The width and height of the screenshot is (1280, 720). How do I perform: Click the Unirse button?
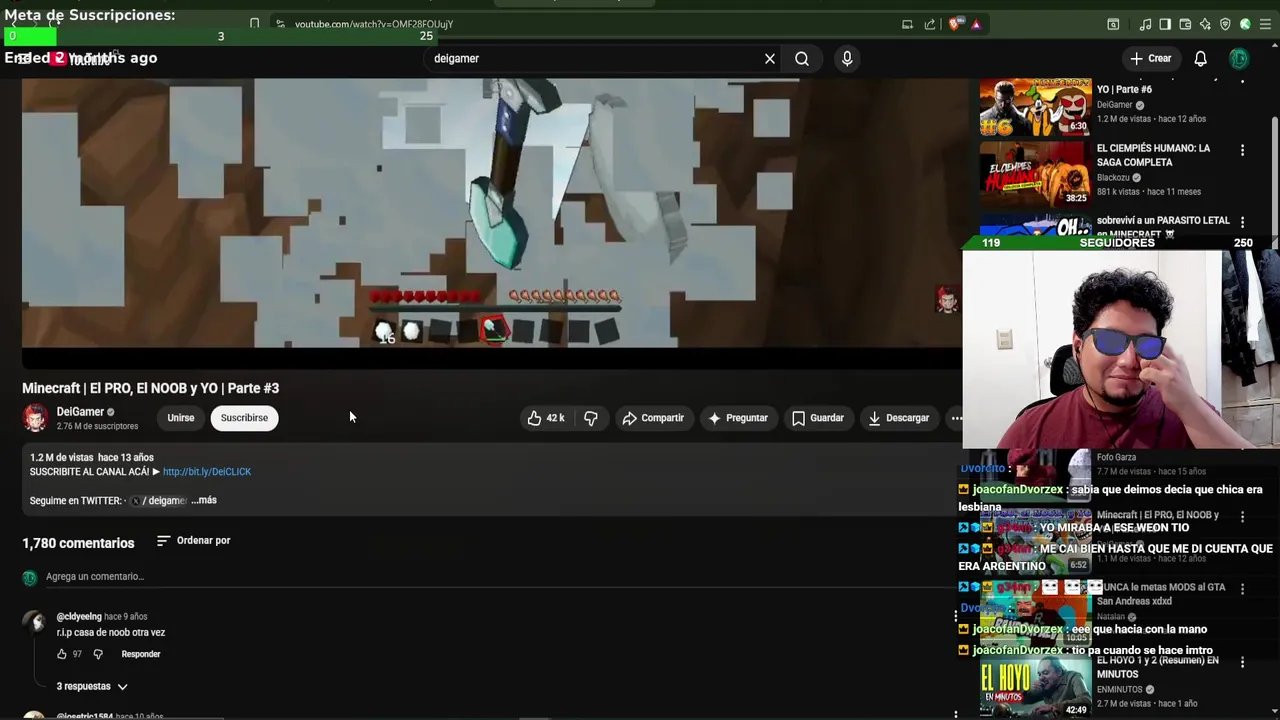[x=181, y=418]
